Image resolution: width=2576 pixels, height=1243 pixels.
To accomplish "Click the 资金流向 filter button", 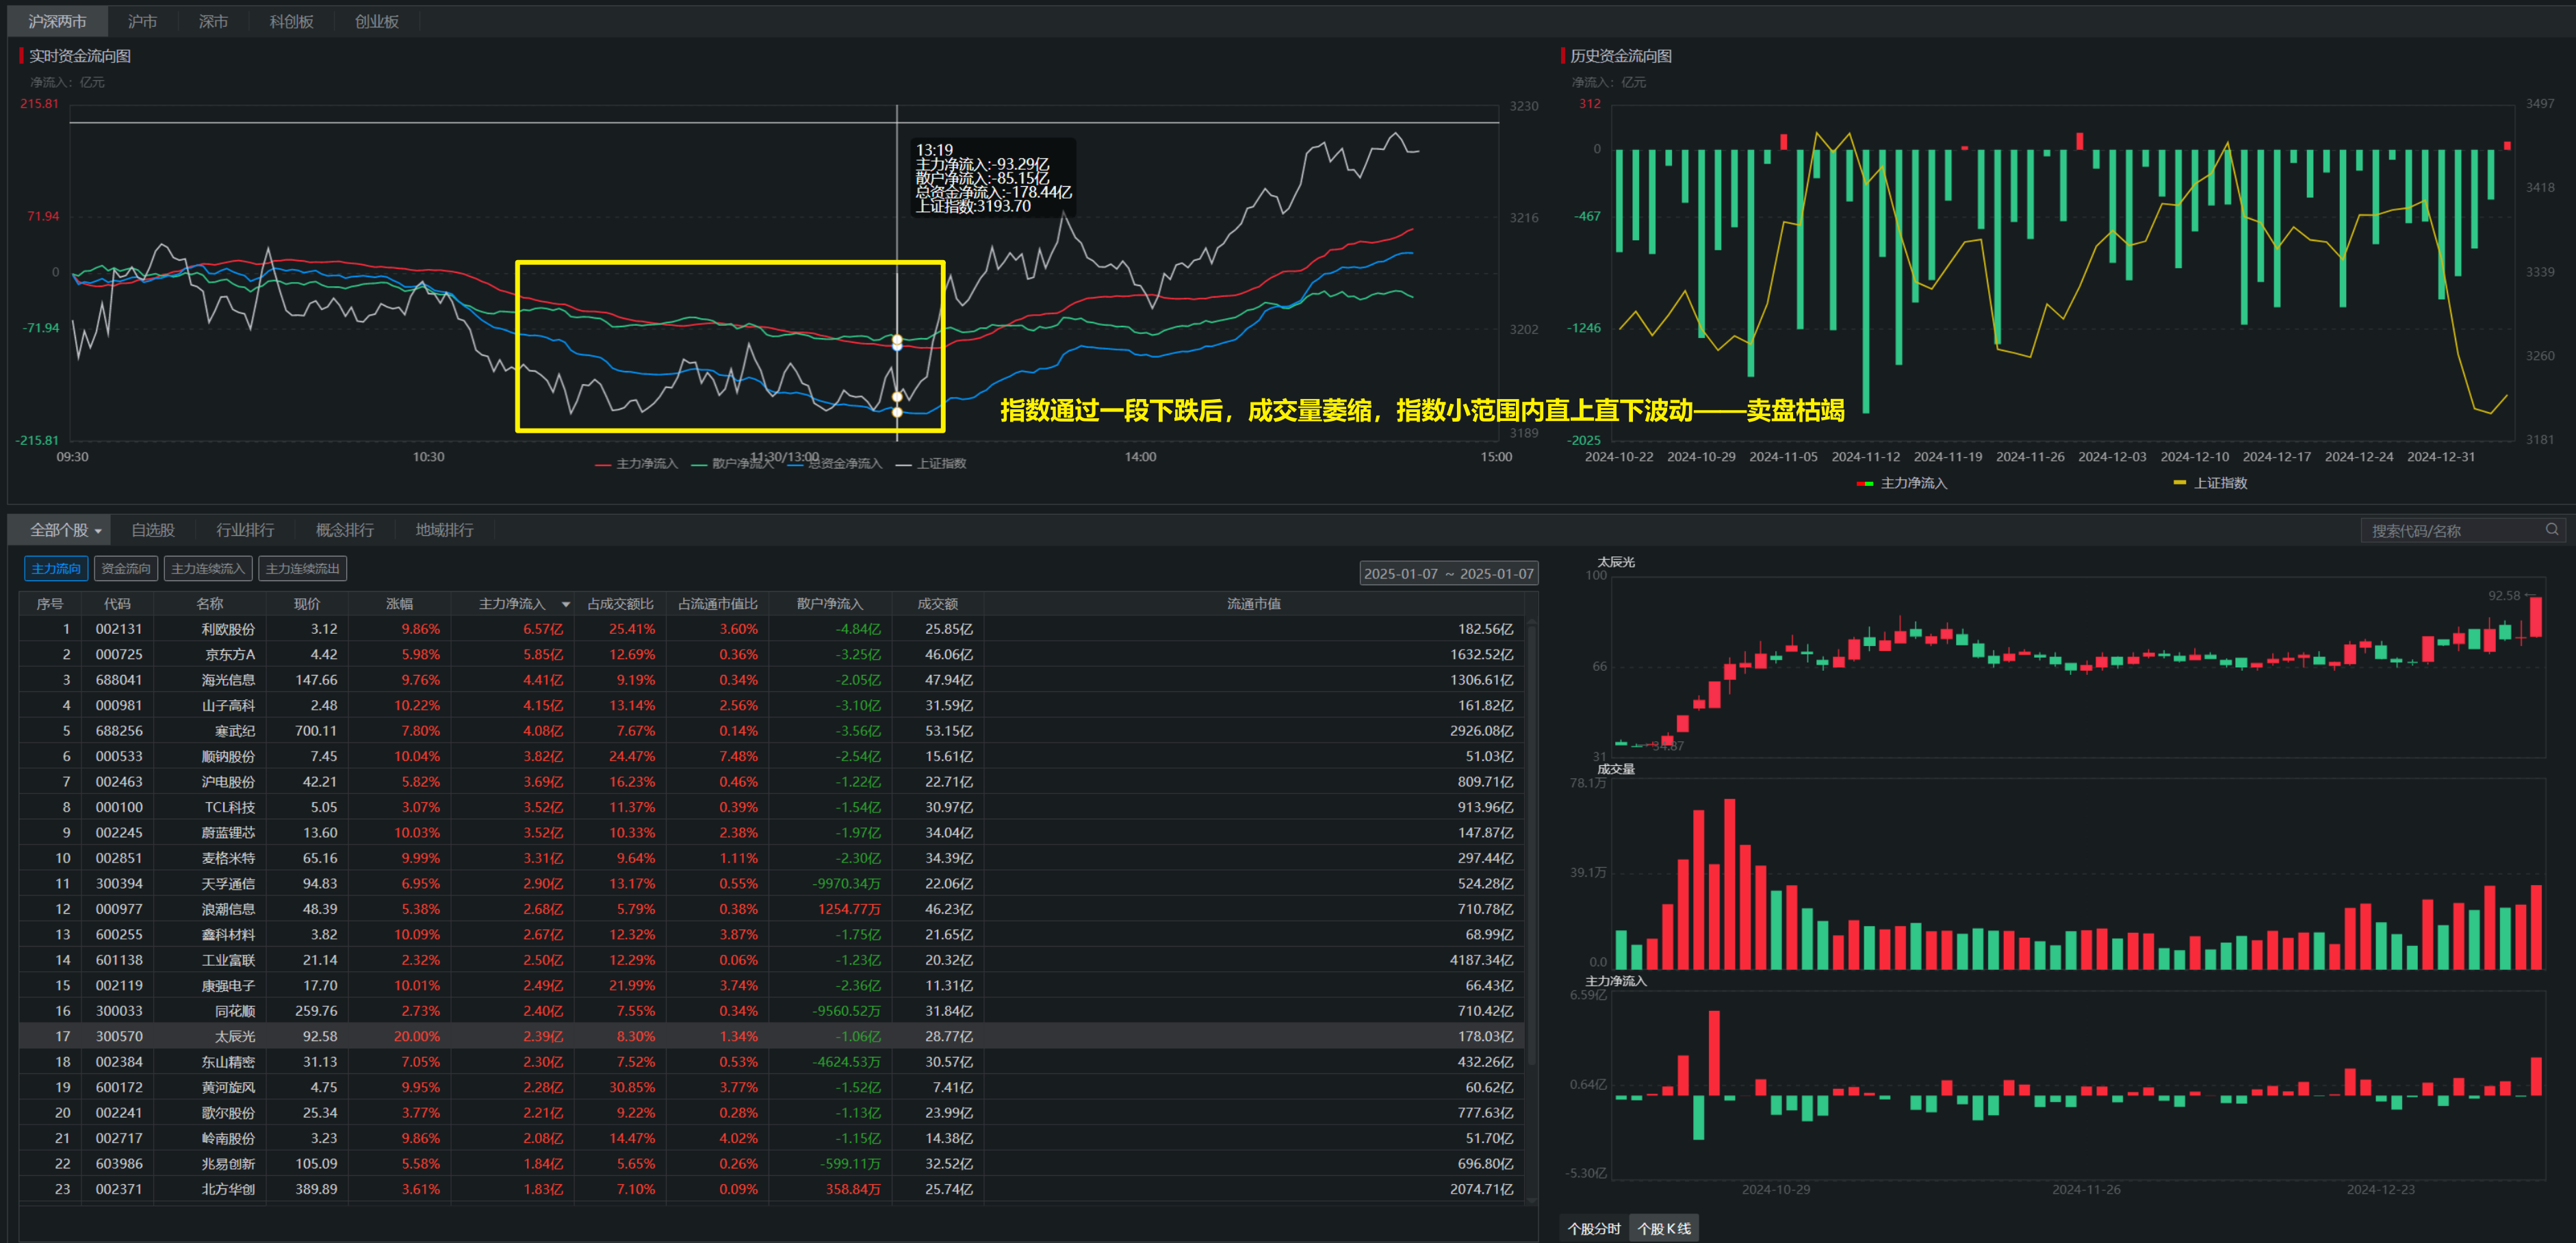I will [126, 569].
